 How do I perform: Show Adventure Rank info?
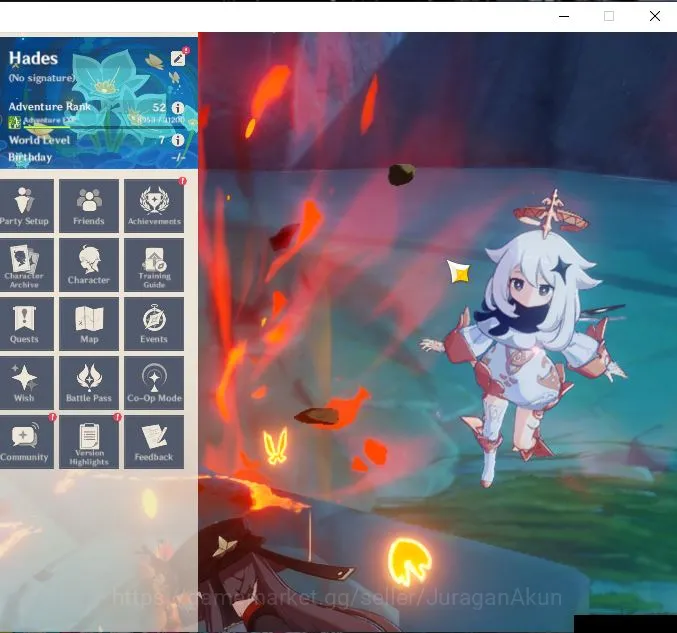click(178, 108)
